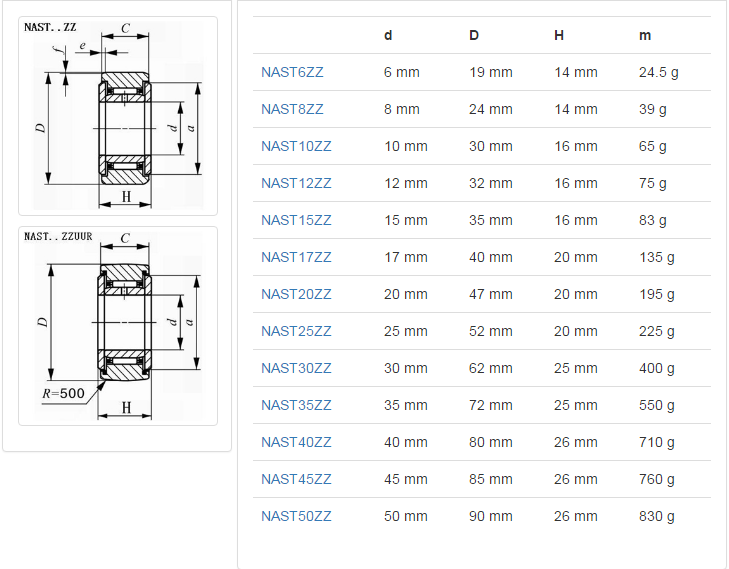Click the NAST10ZZ product link
The height and width of the screenshot is (569, 729).
pos(296,146)
